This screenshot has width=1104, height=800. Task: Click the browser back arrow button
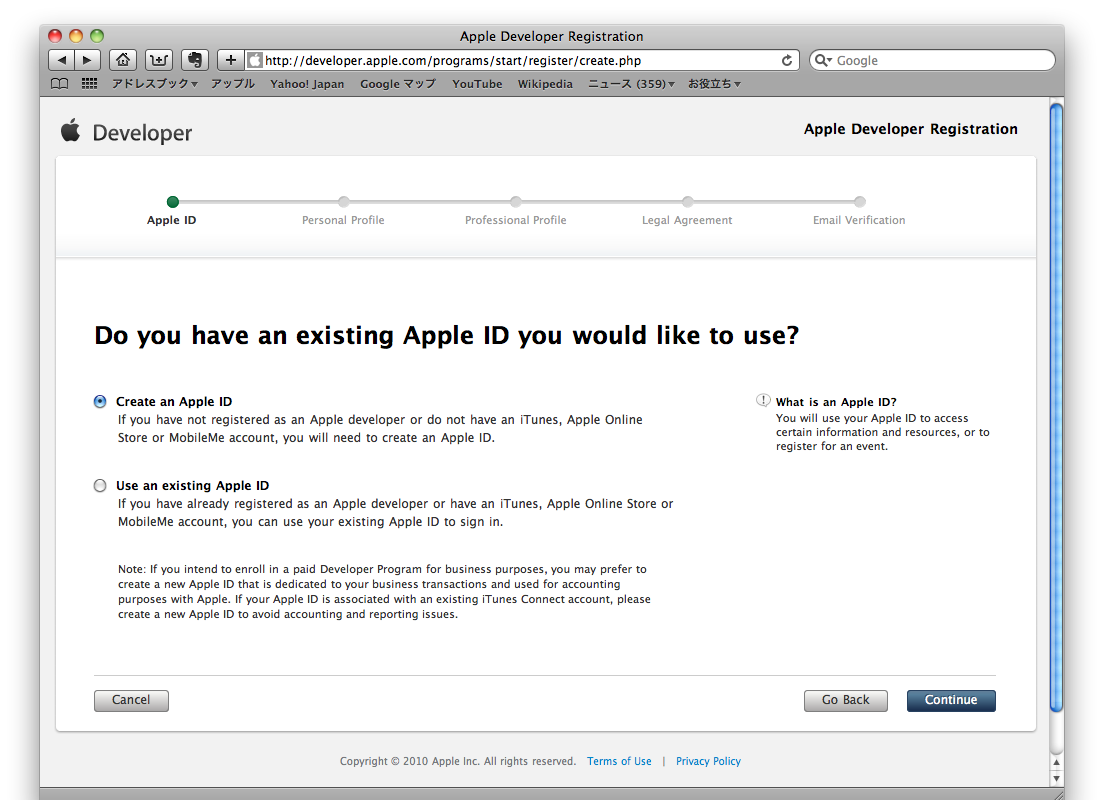point(62,60)
